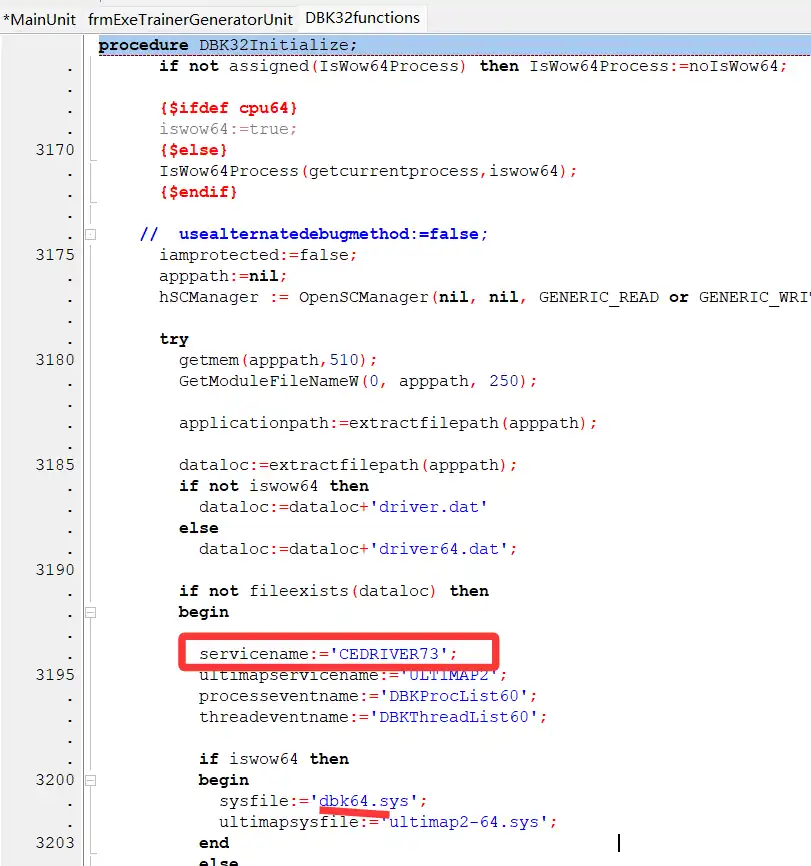The image size is (811, 866).
Task: Click the 'driver.dat' string literal
Action: [428, 506]
